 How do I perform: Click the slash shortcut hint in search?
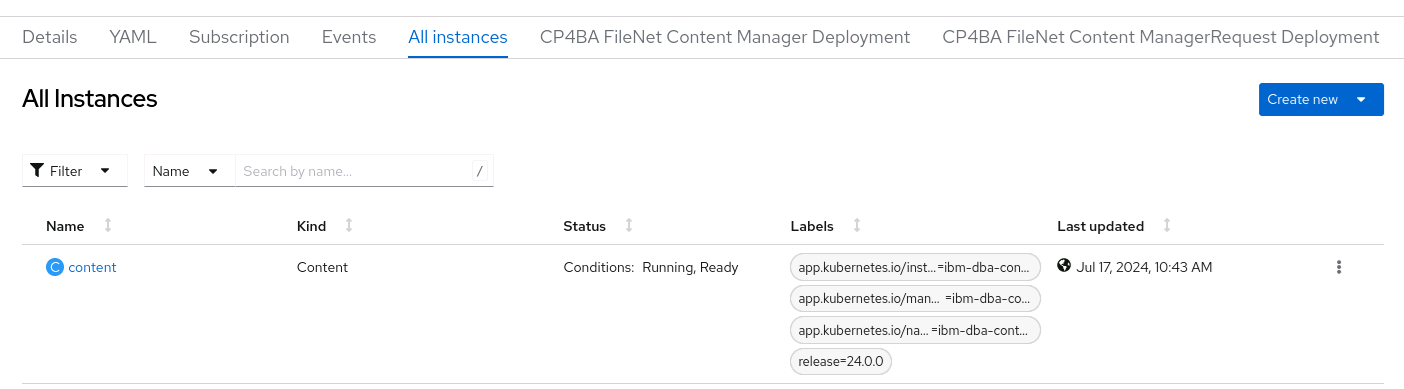point(480,171)
